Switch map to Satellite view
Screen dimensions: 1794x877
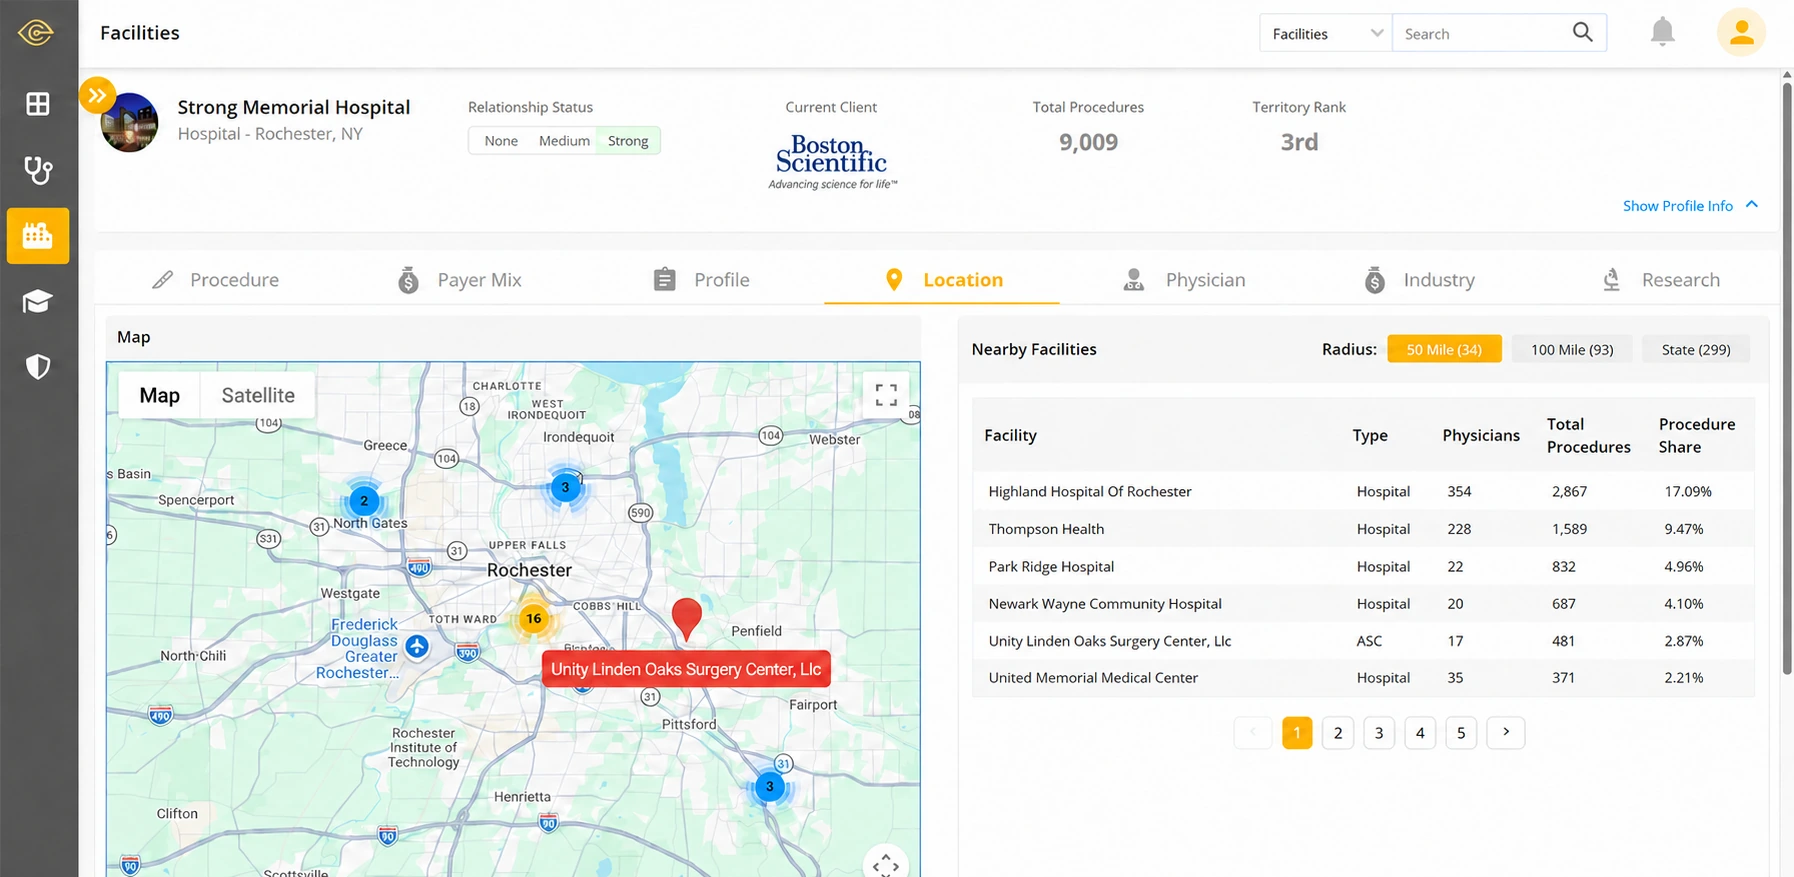[258, 395]
